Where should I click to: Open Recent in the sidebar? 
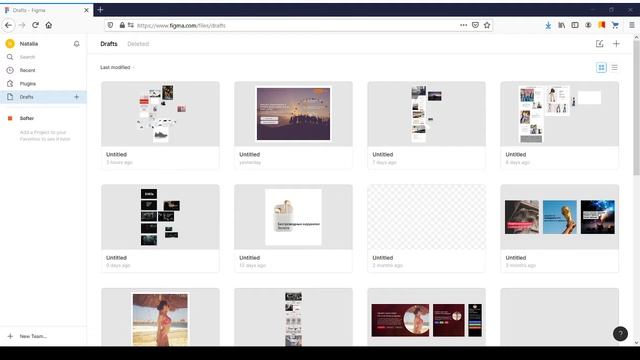[27, 70]
